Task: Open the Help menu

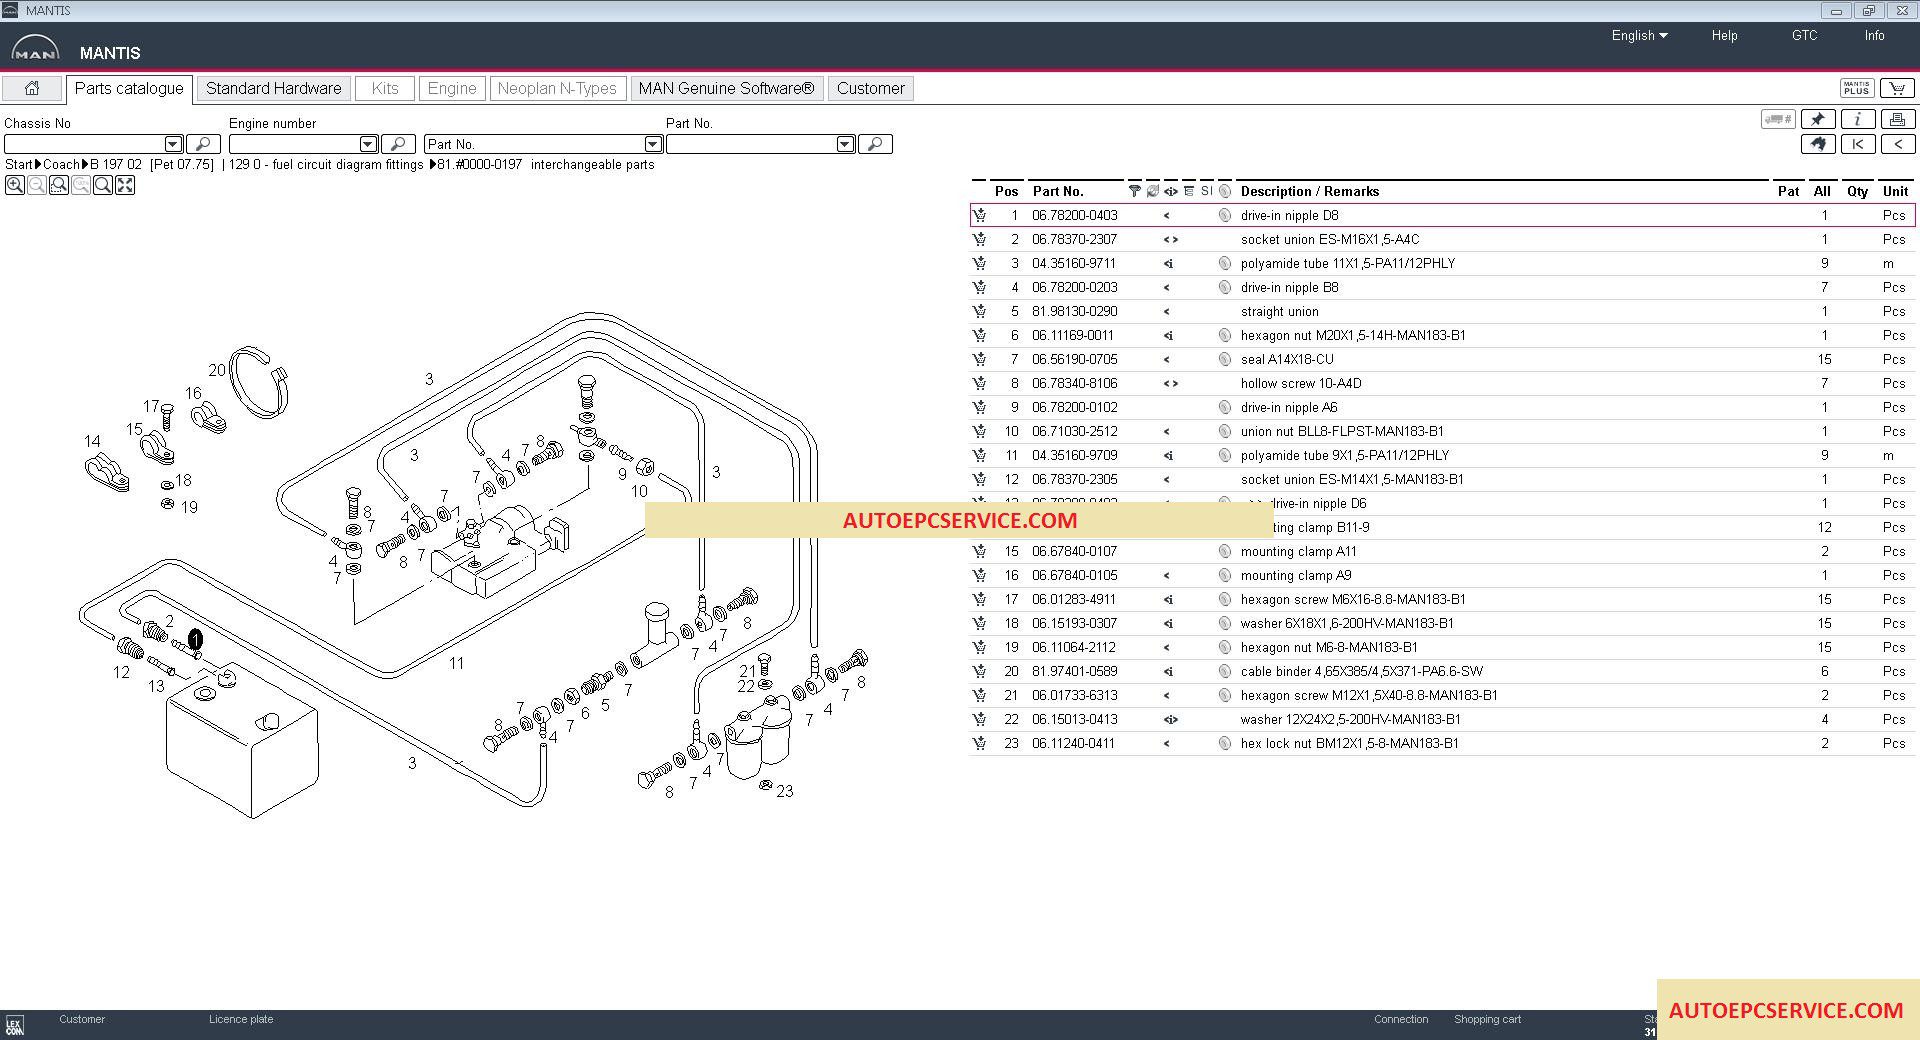Action: [x=1724, y=36]
